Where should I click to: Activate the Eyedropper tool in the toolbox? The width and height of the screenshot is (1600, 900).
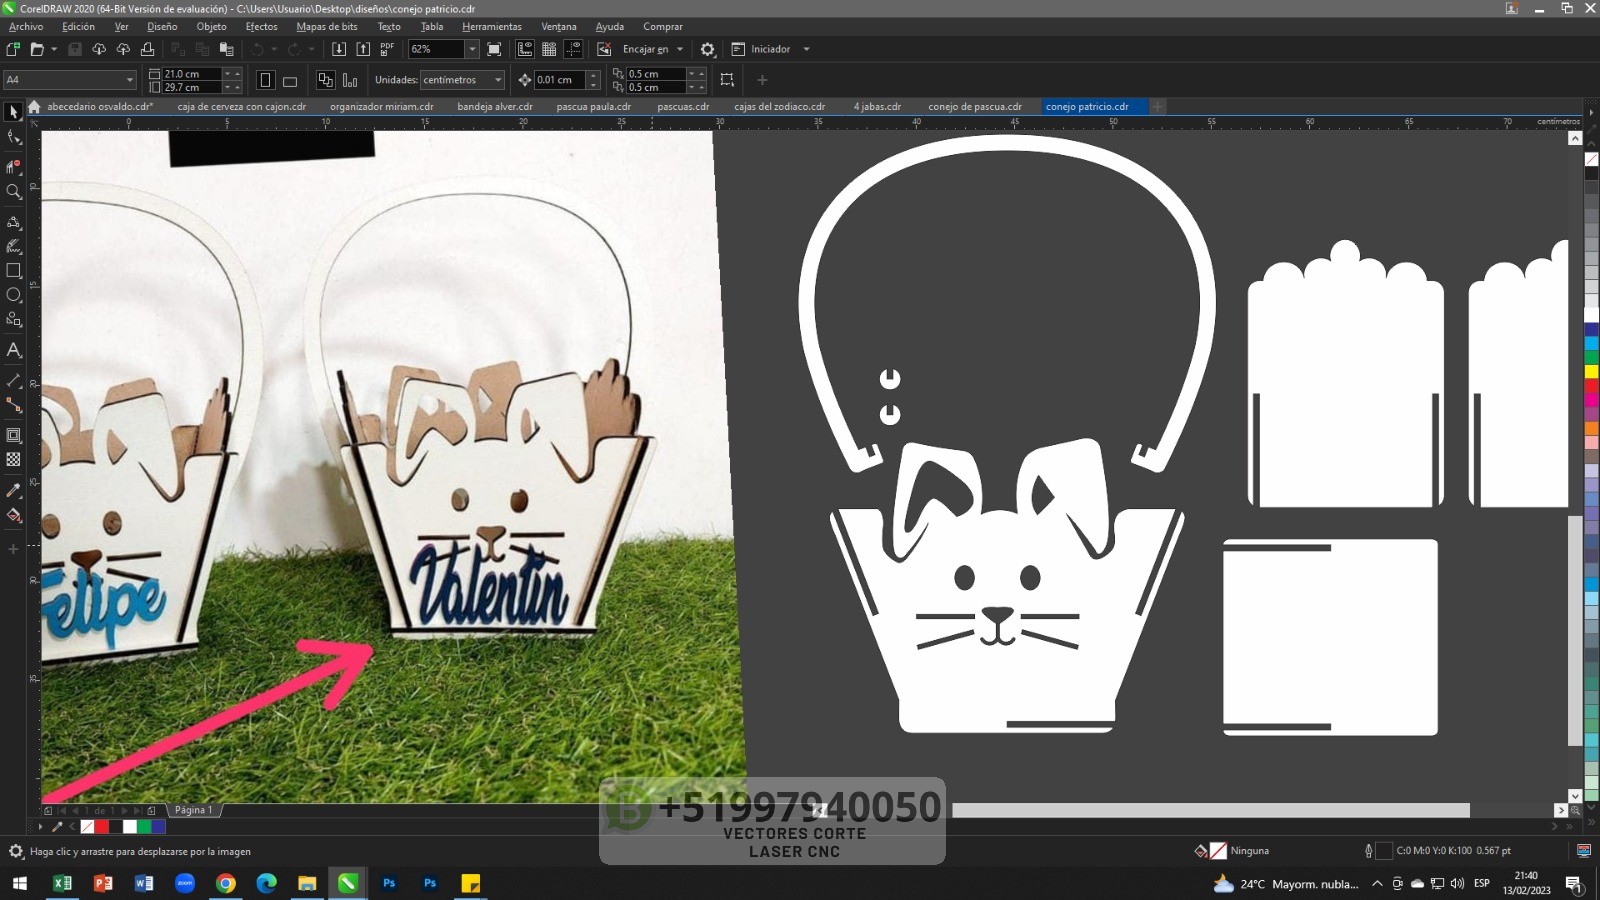[14, 491]
